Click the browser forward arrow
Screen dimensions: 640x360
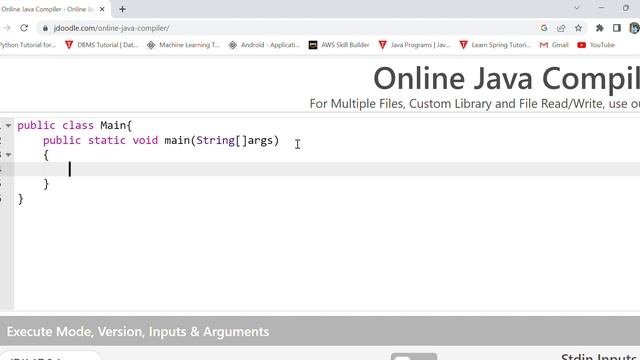coord(7,28)
